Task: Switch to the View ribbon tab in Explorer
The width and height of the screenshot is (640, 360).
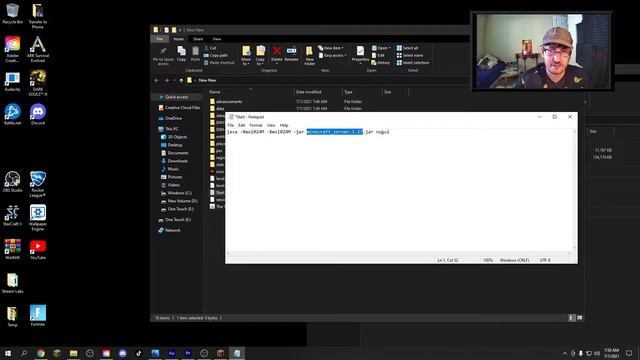Action: pyautogui.click(x=217, y=39)
